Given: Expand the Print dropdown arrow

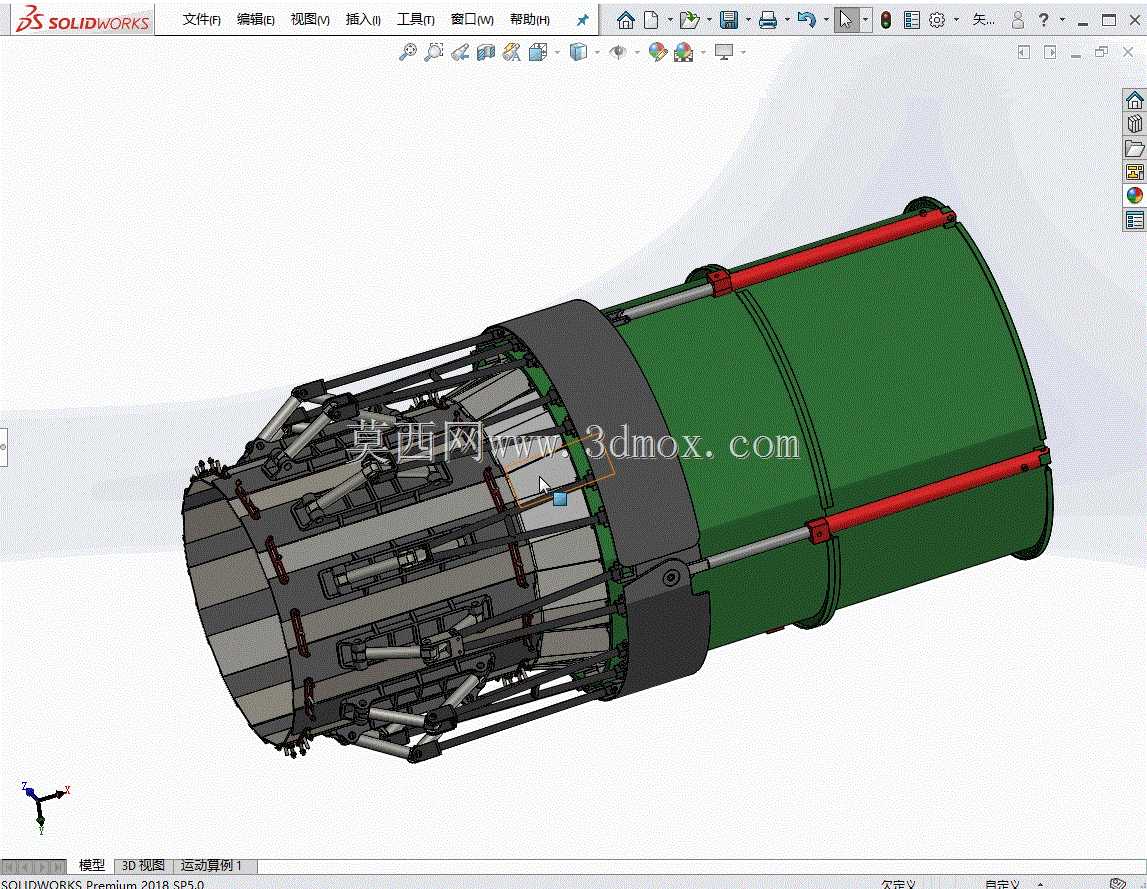Looking at the screenshot, I should (x=787, y=20).
